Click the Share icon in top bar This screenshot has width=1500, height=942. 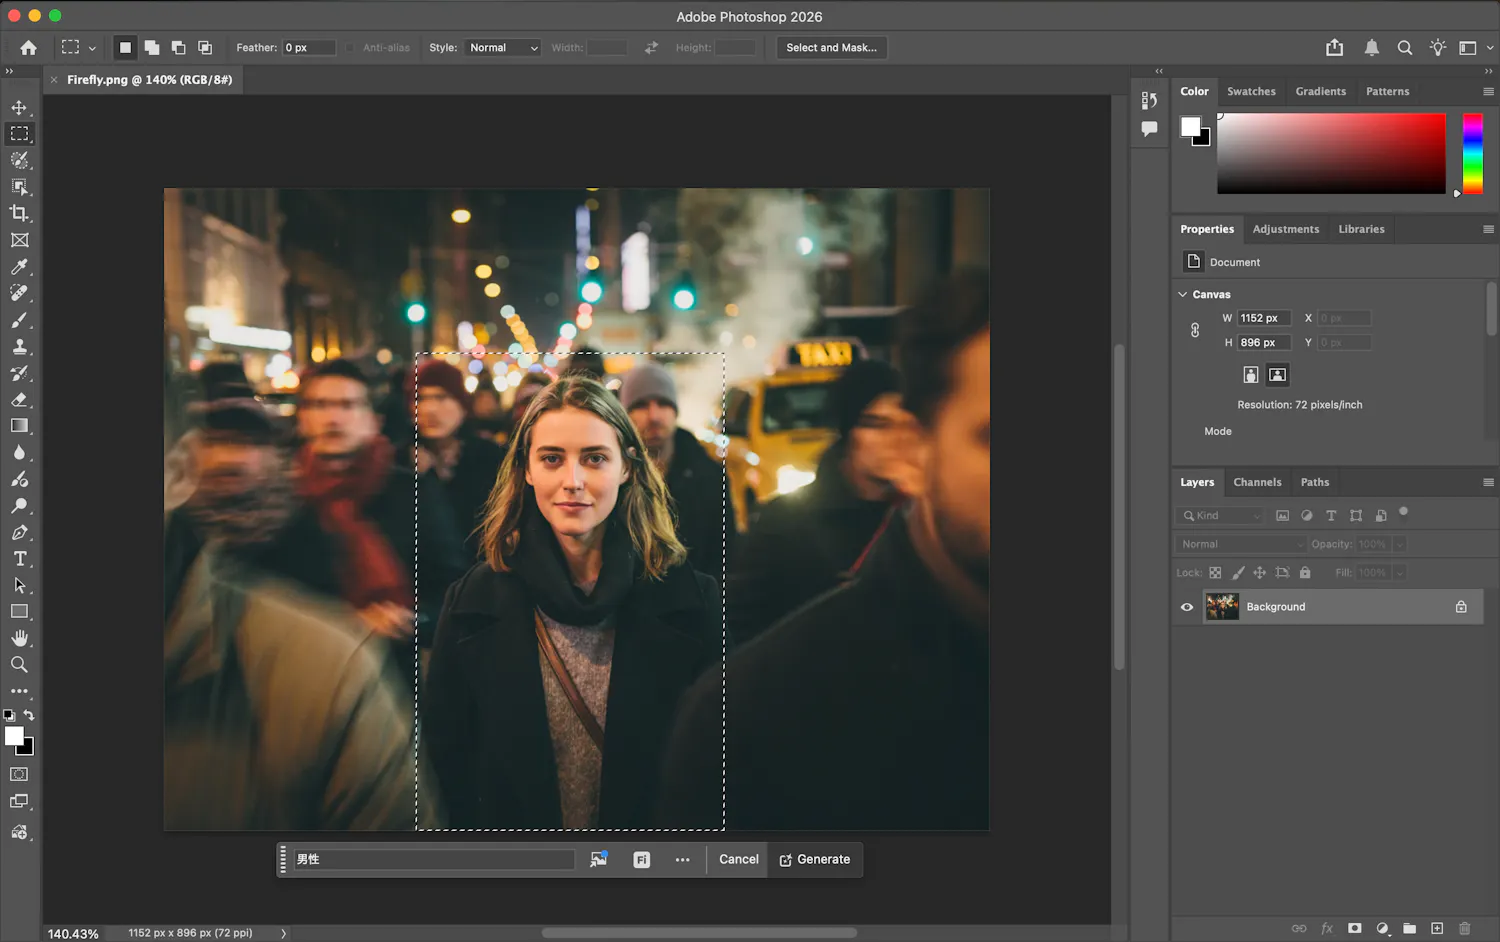[x=1334, y=47]
